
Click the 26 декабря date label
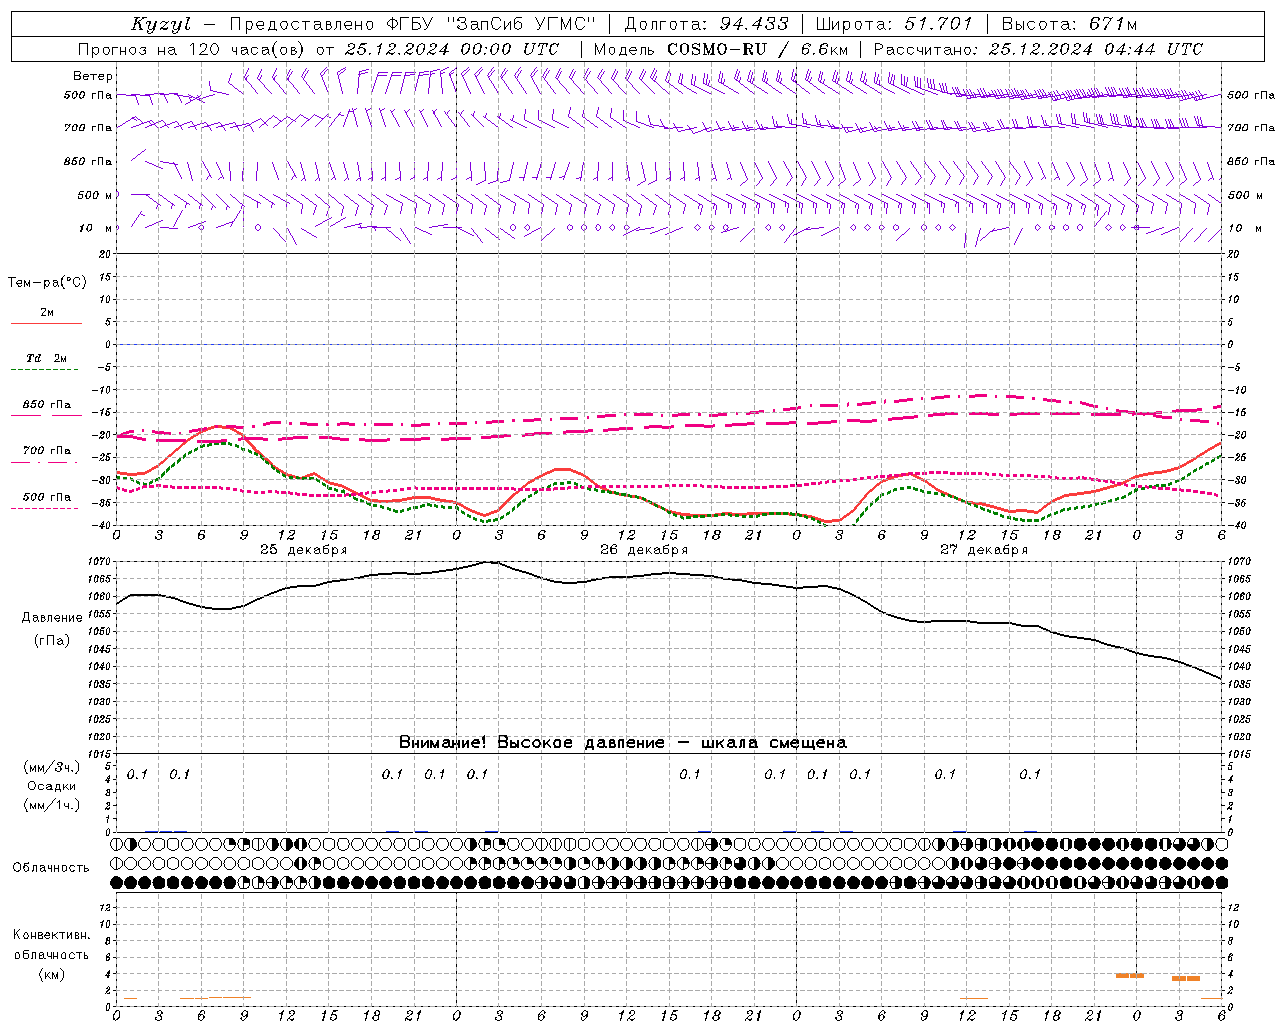(x=644, y=550)
